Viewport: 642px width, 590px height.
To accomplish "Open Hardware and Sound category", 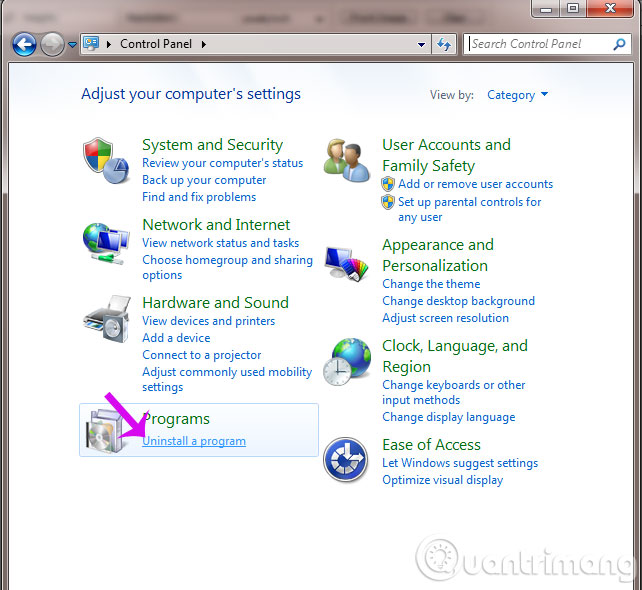I will coord(215,303).
